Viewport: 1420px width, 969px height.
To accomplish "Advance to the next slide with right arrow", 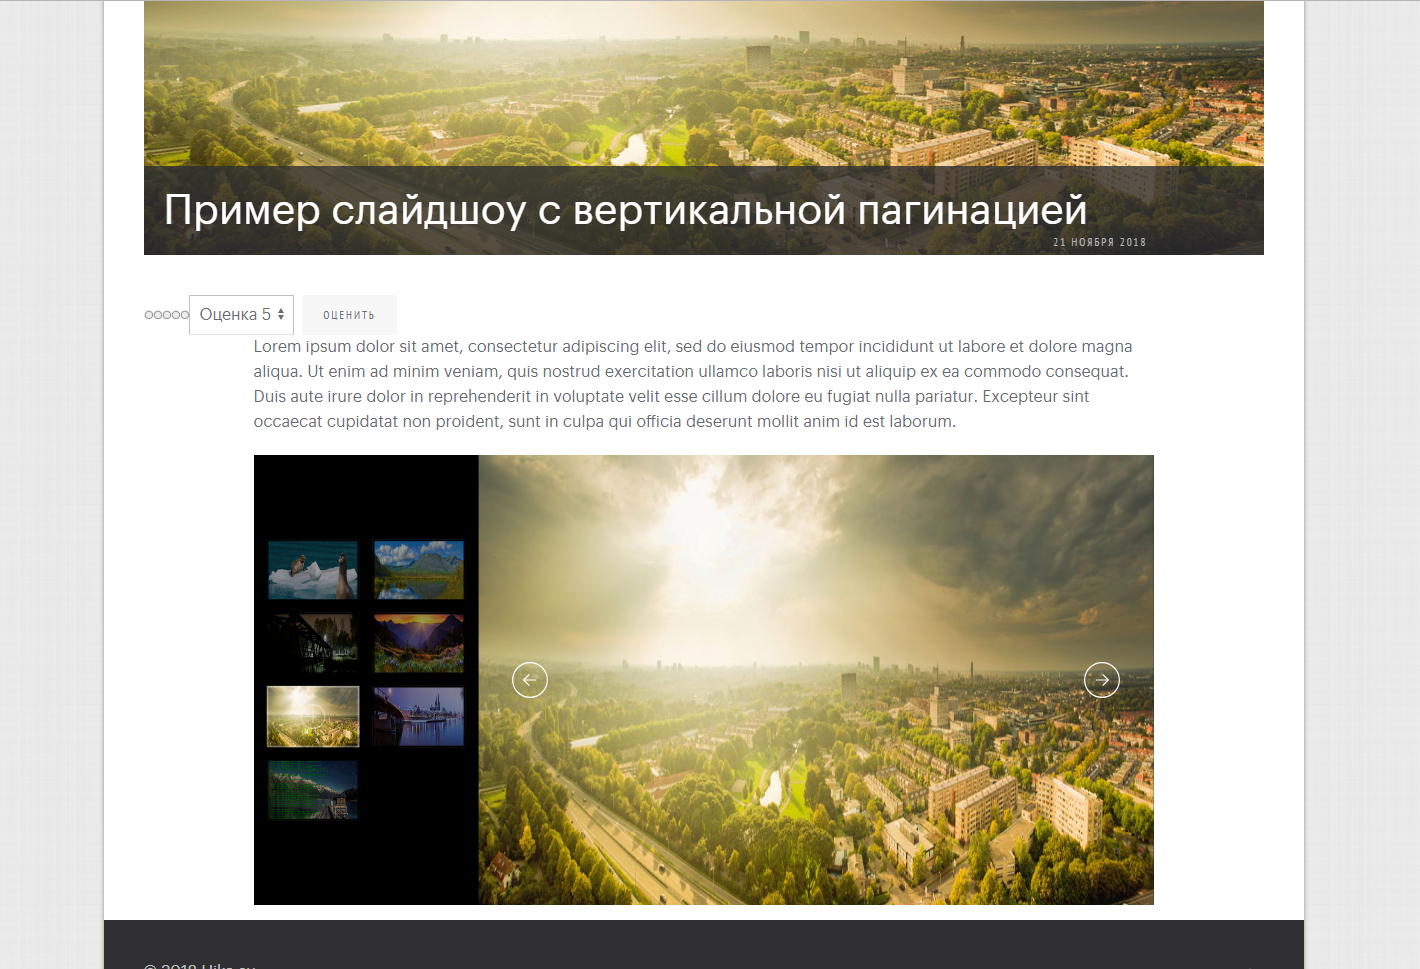I will 1101,680.
